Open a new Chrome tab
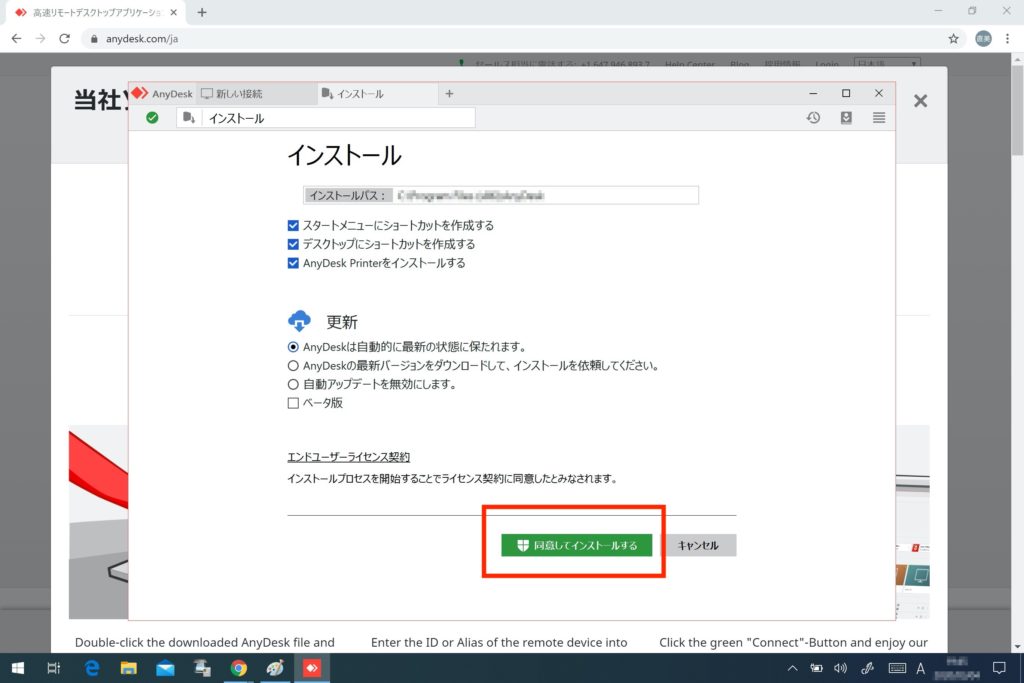This screenshot has width=1024, height=683. 202,12
